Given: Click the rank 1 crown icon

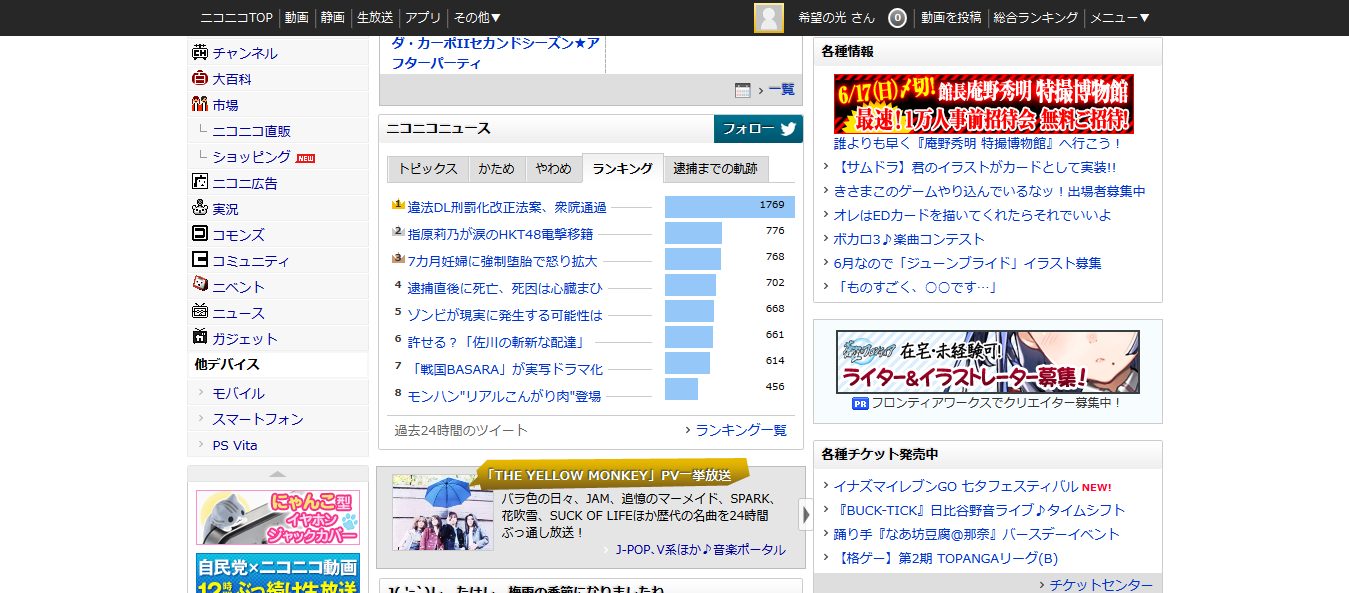Looking at the screenshot, I should pos(398,205).
